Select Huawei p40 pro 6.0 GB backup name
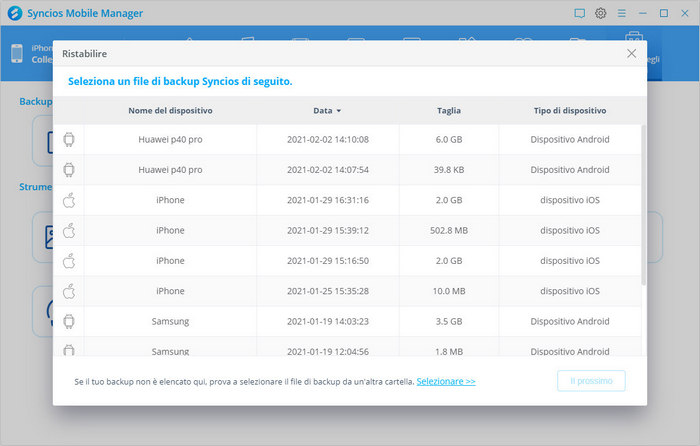The height and width of the screenshot is (446, 700). click(x=170, y=139)
